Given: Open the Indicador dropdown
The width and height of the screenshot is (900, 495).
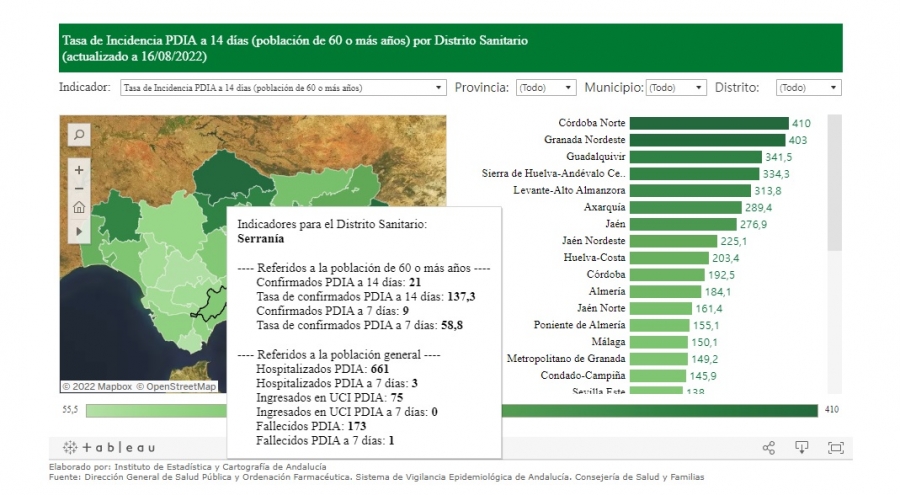Looking at the screenshot, I should tap(283, 88).
